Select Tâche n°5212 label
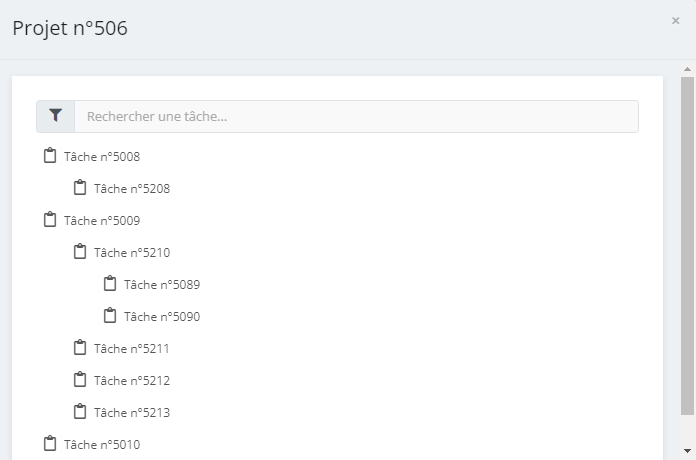The height and width of the screenshot is (460, 696). click(x=132, y=381)
